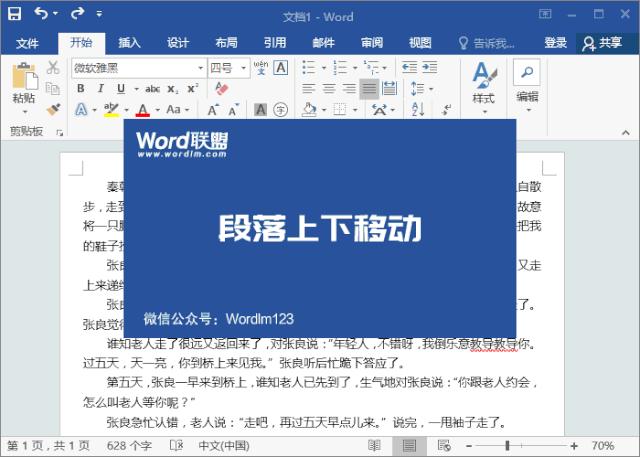Toggle subscript formatting

coord(173,89)
